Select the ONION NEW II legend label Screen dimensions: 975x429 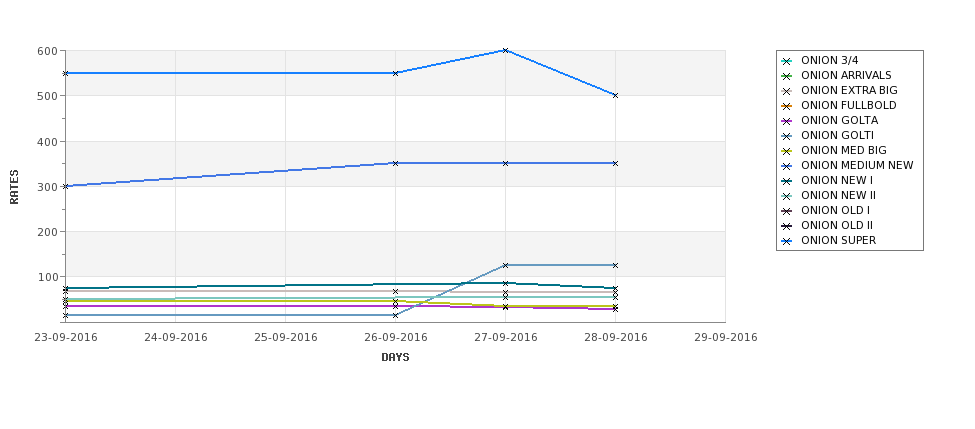pyautogui.click(x=838, y=195)
